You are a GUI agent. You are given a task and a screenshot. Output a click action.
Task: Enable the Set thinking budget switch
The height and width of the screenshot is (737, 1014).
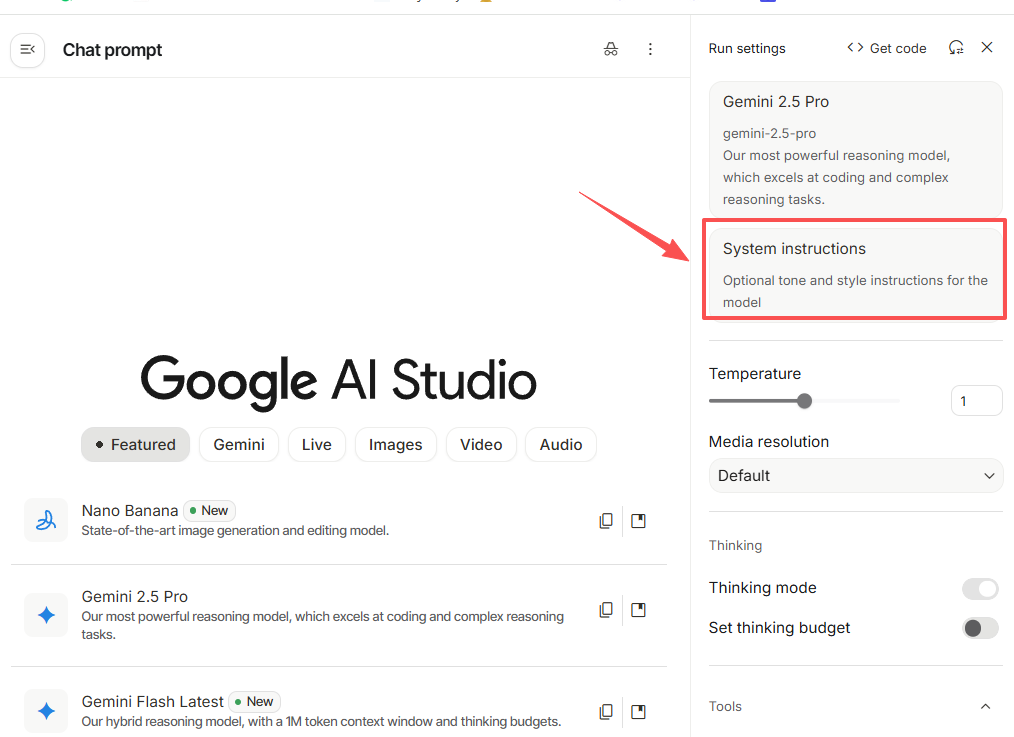click(980, 628)
